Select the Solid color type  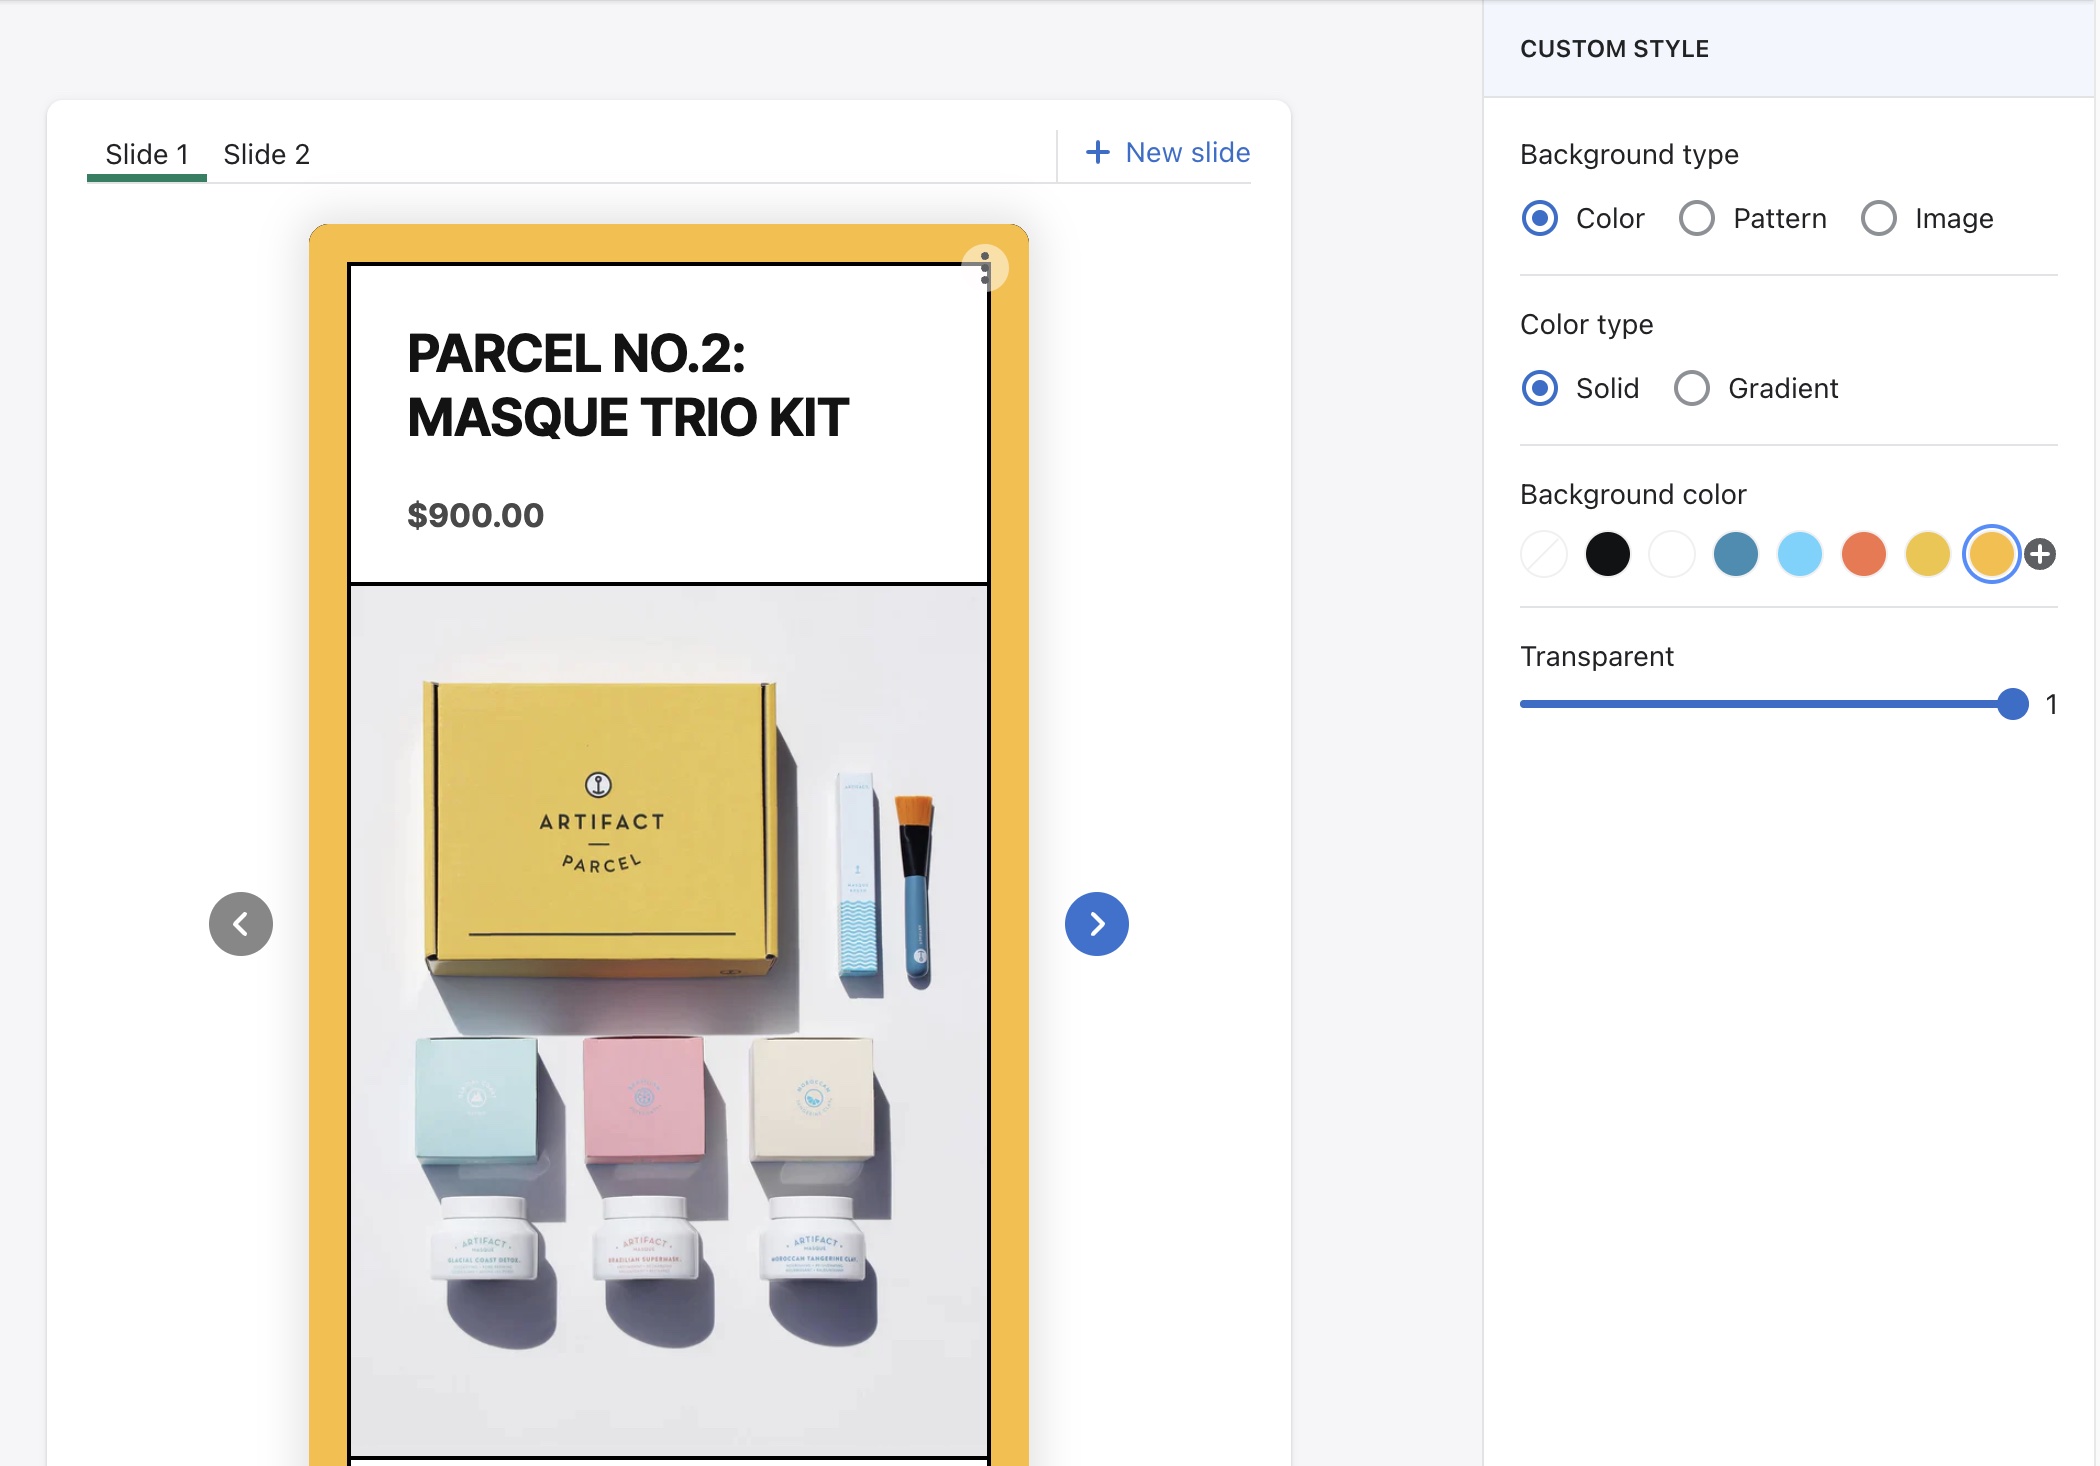click(x=1539, y=388)
